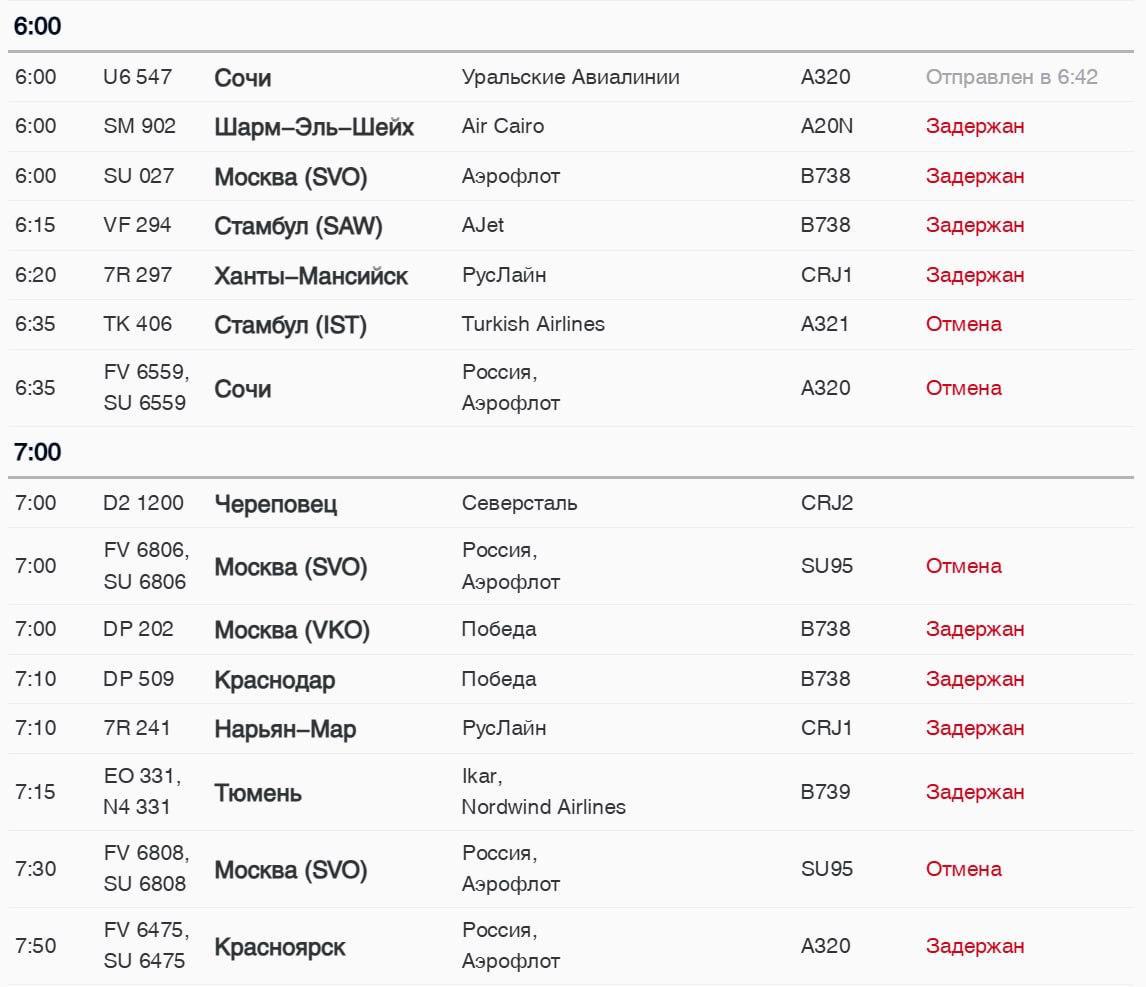Click the Сочи destination for flight U6 547

pos(243,78)
